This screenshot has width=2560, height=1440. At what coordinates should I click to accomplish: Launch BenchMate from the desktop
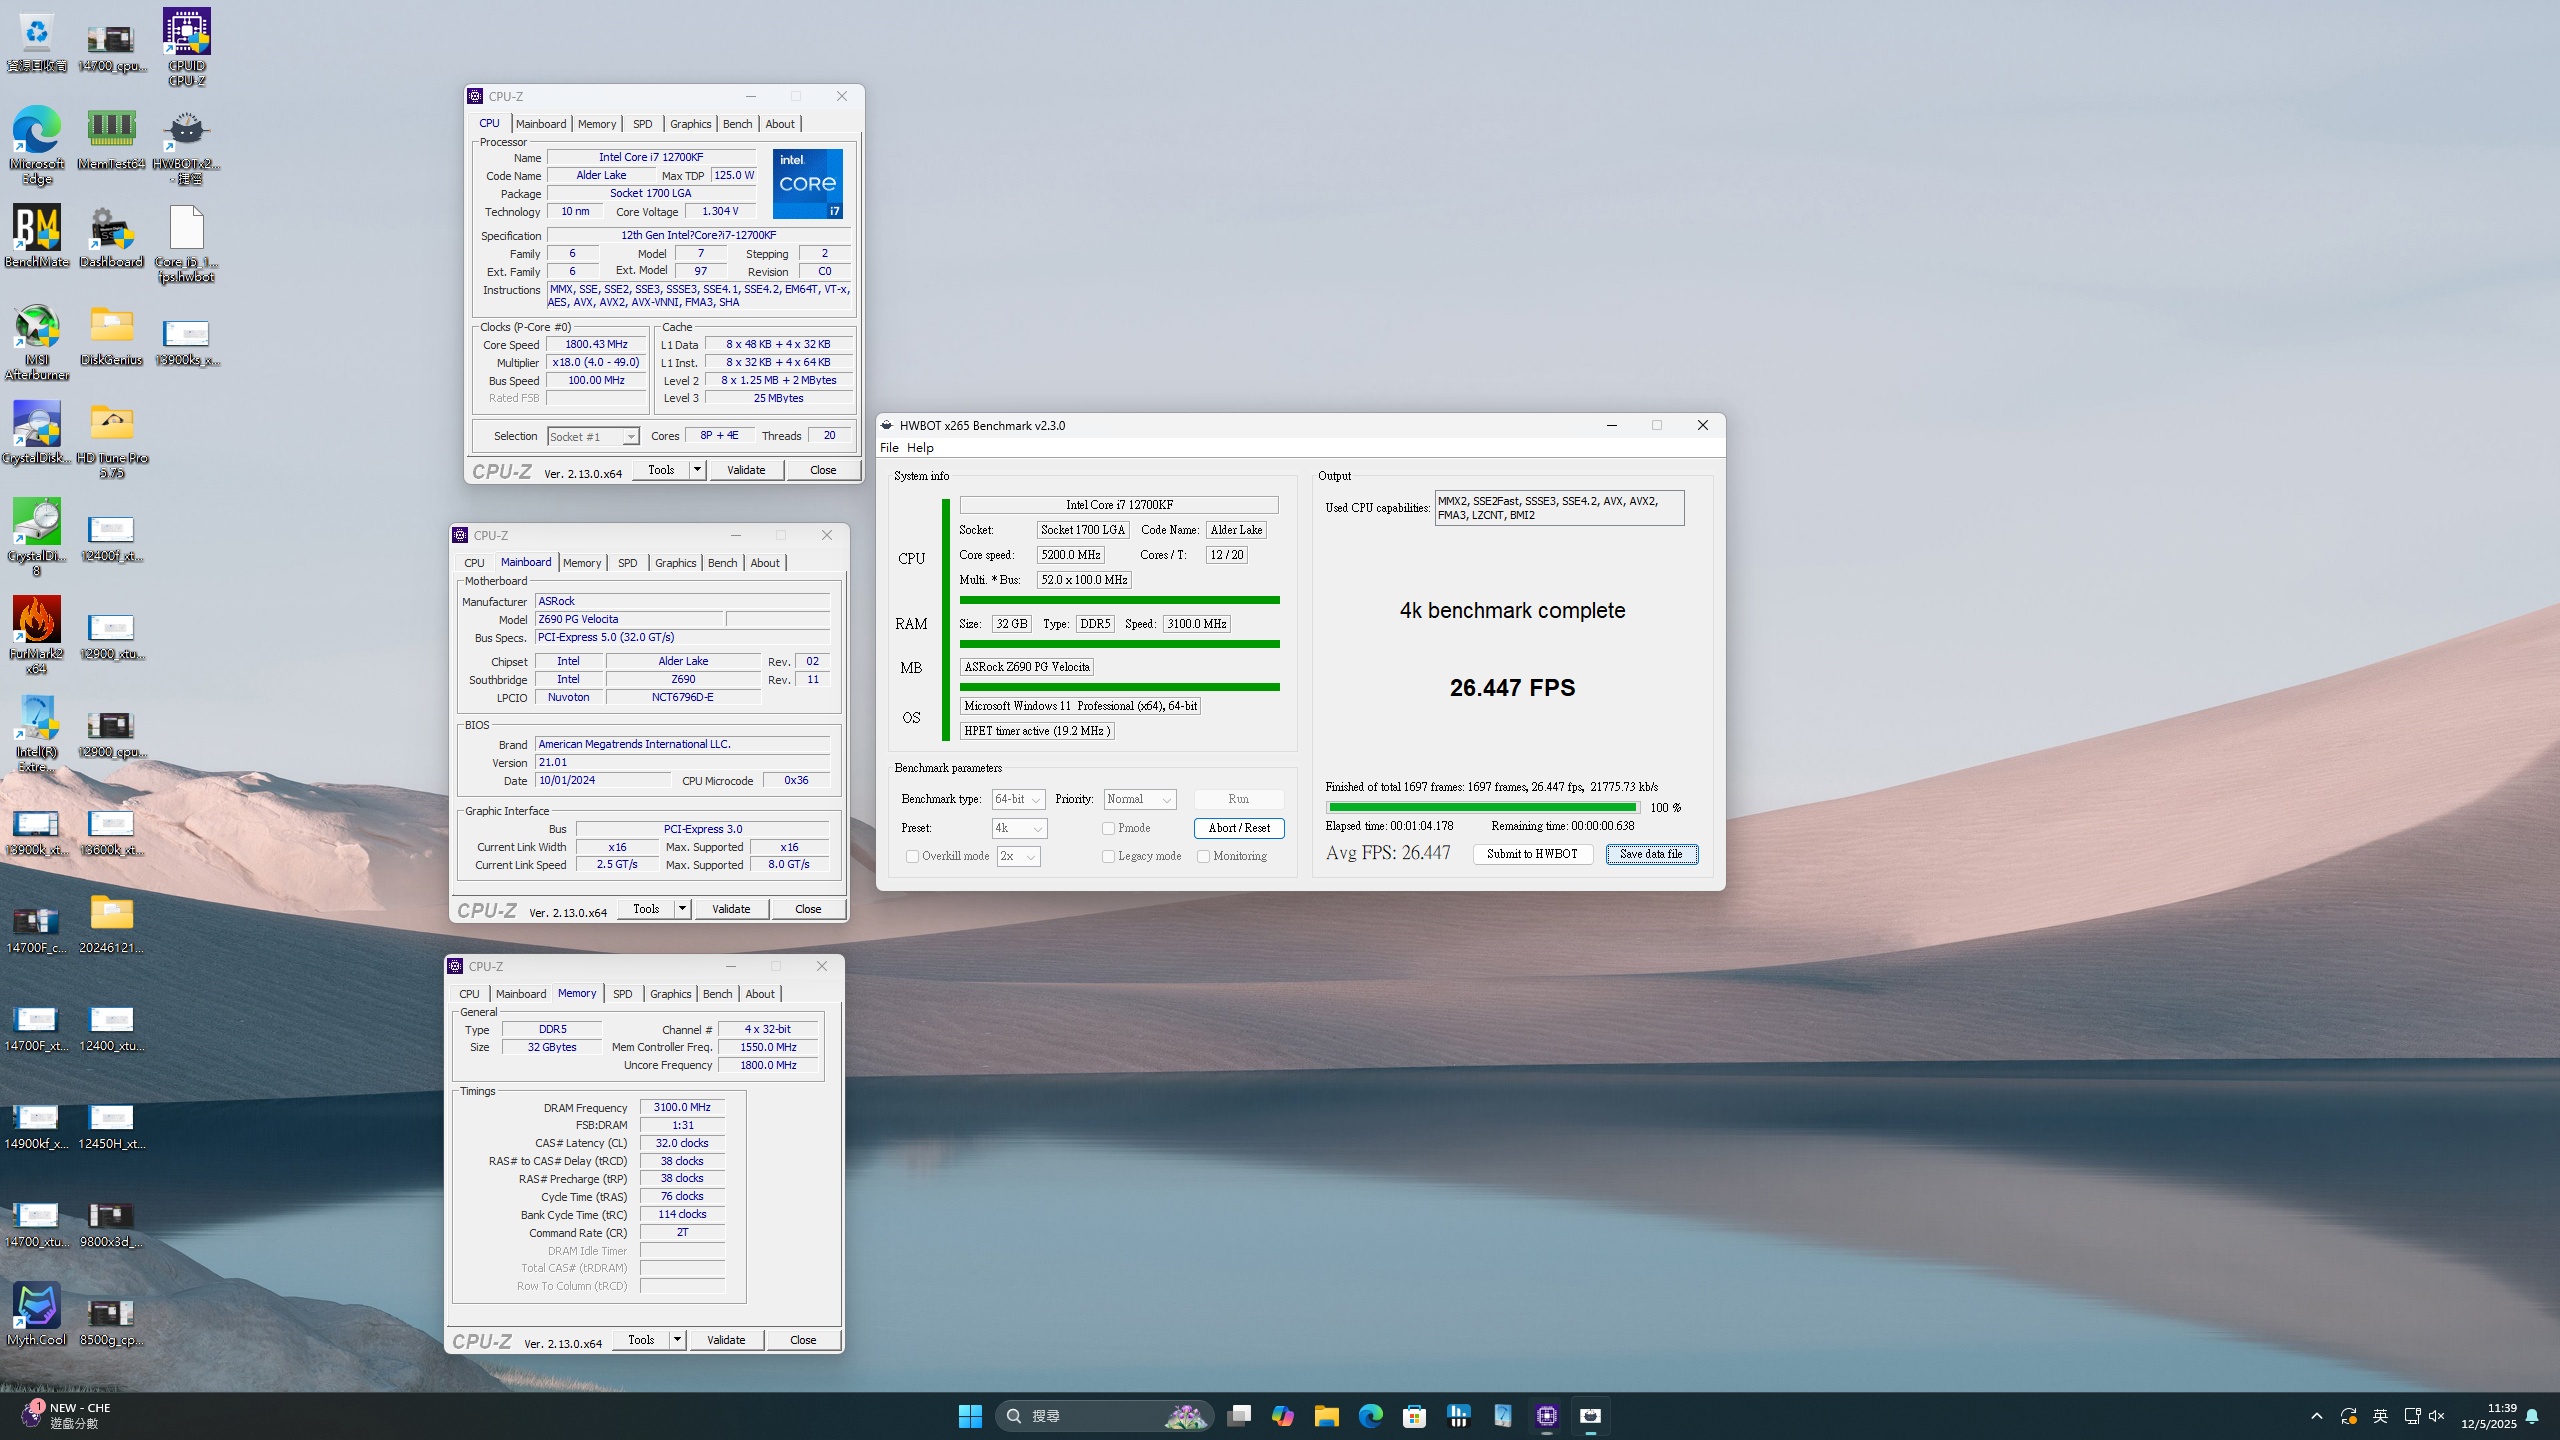click(x=37, y=236)
